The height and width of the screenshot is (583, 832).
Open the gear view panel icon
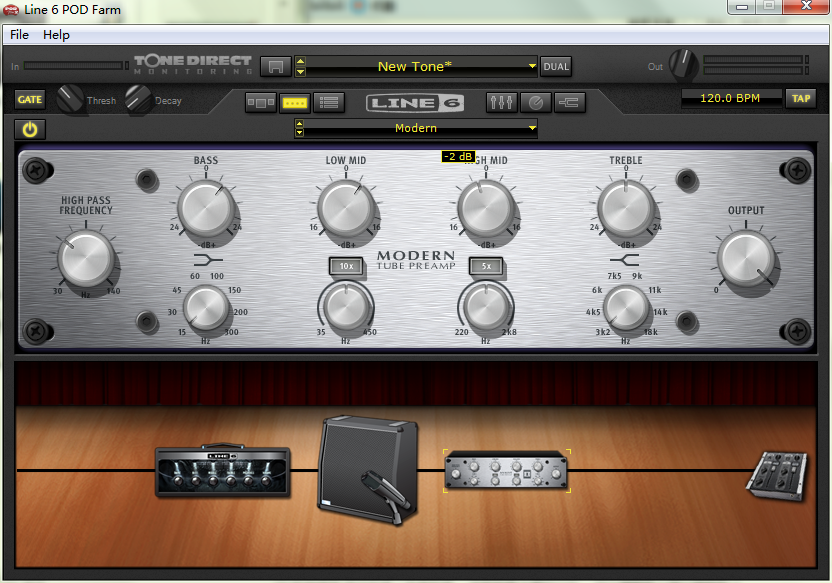[261, 102]
